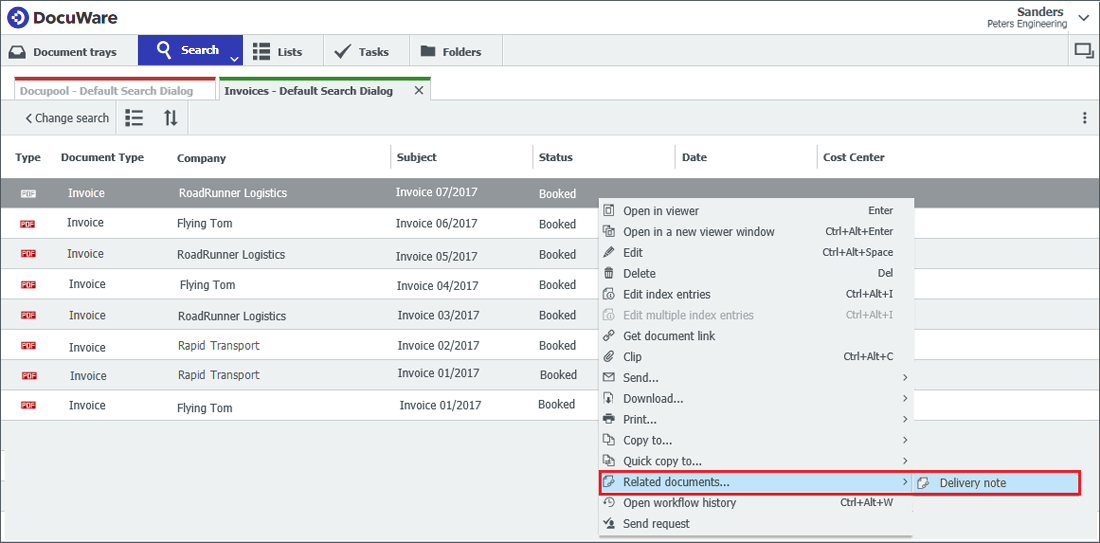Click the trash icon beside Delete
The width and height of the screenshot is (1100, 543).
click(x=609, y=273)
